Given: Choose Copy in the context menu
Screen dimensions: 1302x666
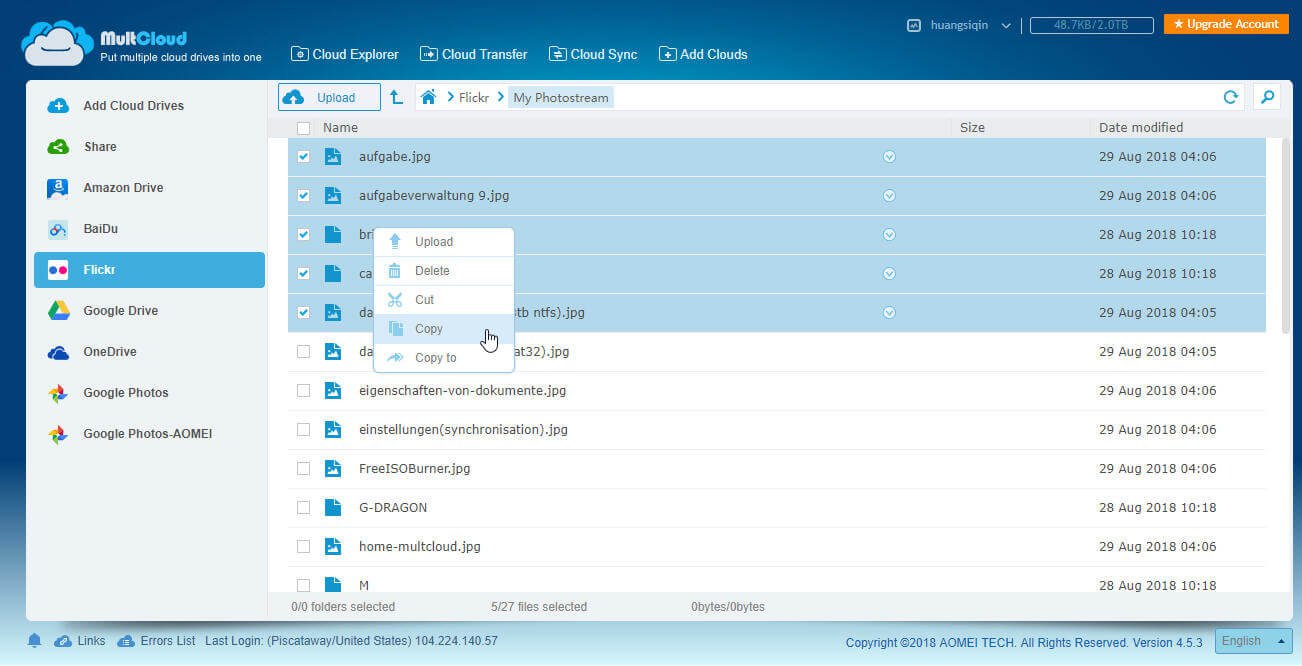Looking at the screenshot, I should coord(429,329).
